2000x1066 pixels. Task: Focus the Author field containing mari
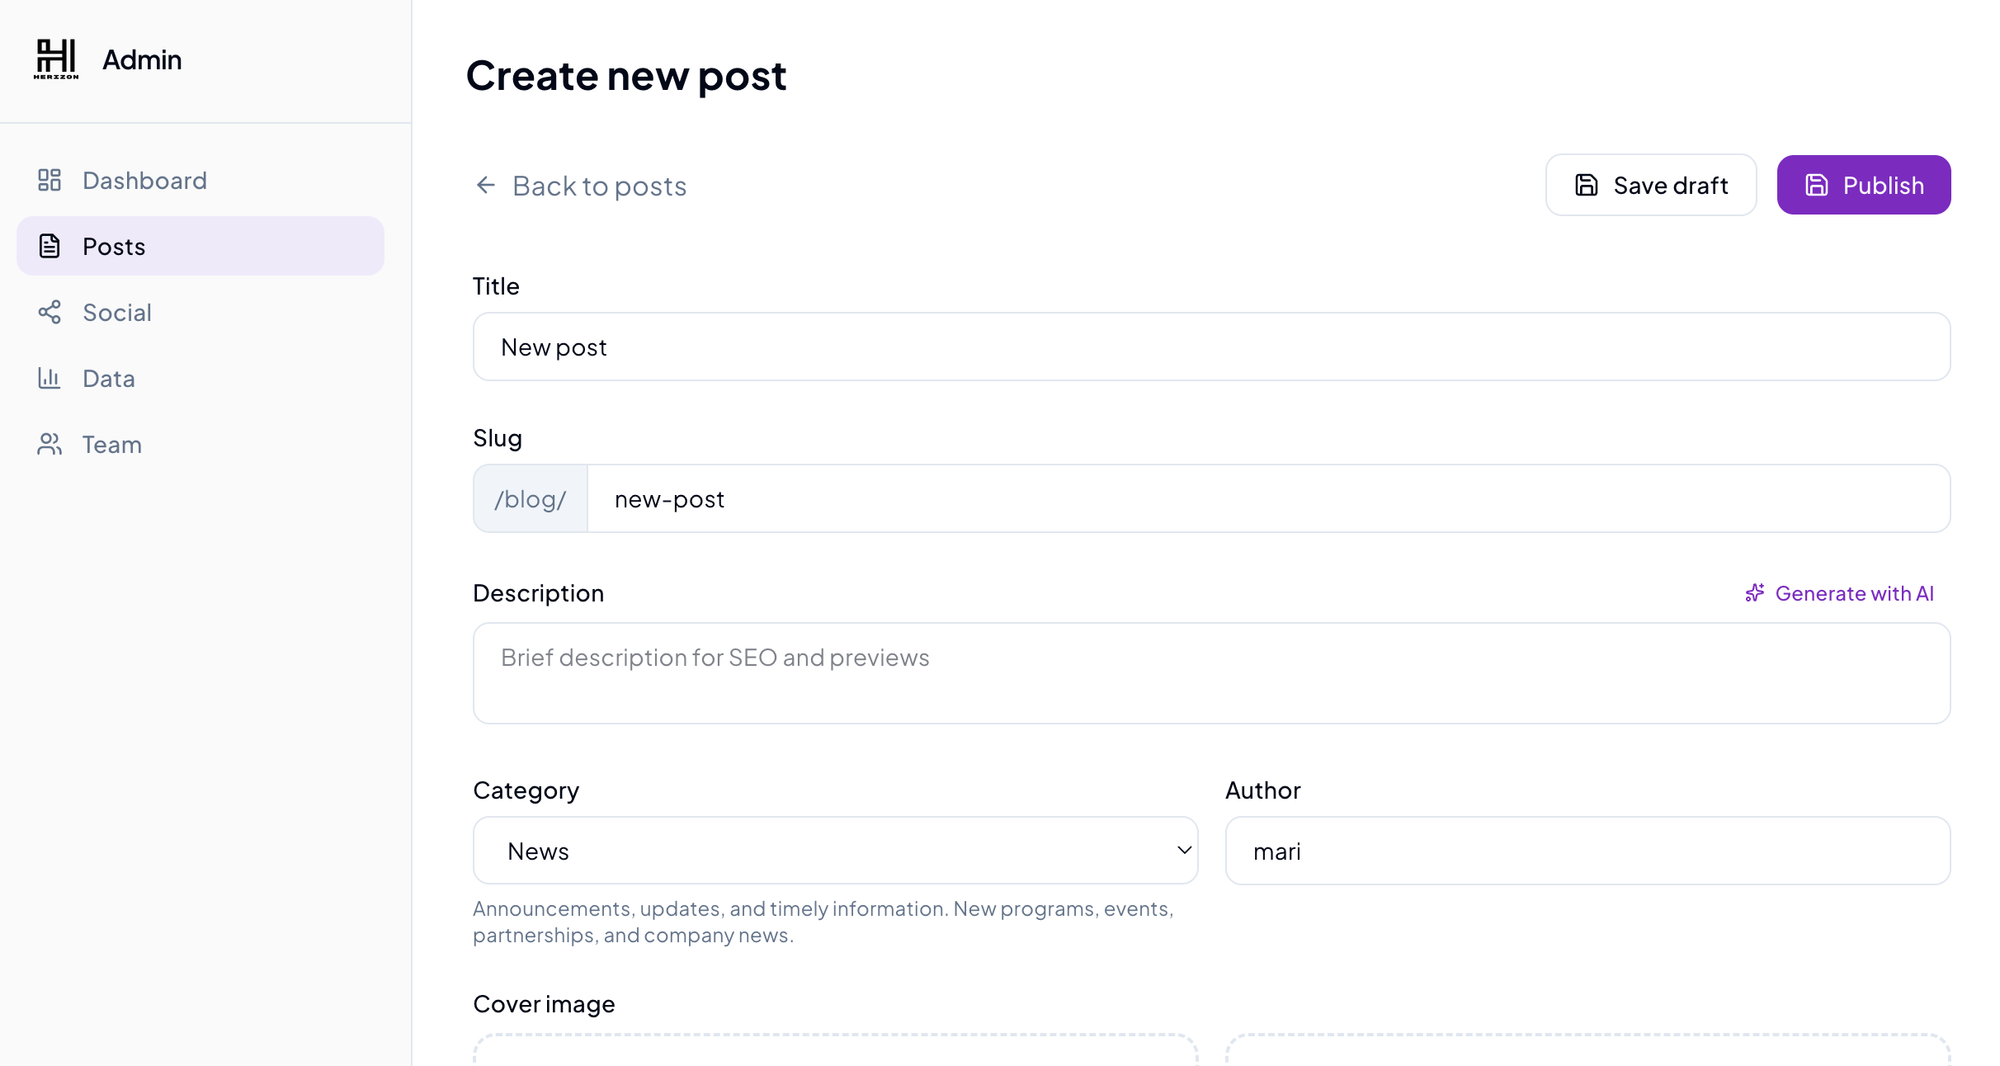(1587, 851)
